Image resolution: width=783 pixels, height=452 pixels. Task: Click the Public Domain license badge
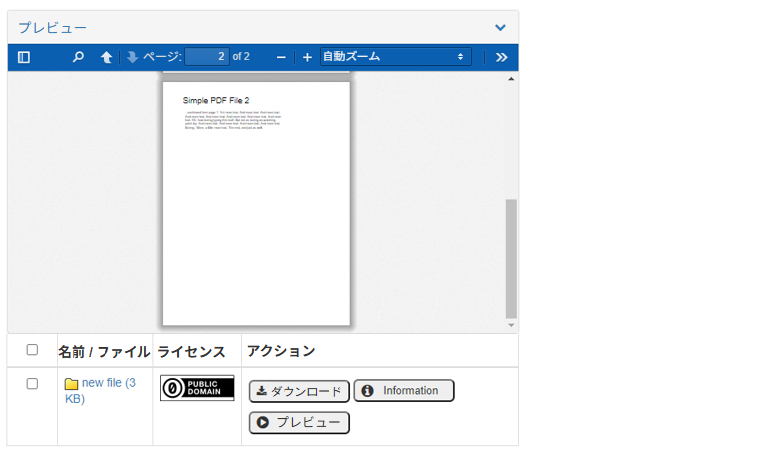[x=197, y=388]
